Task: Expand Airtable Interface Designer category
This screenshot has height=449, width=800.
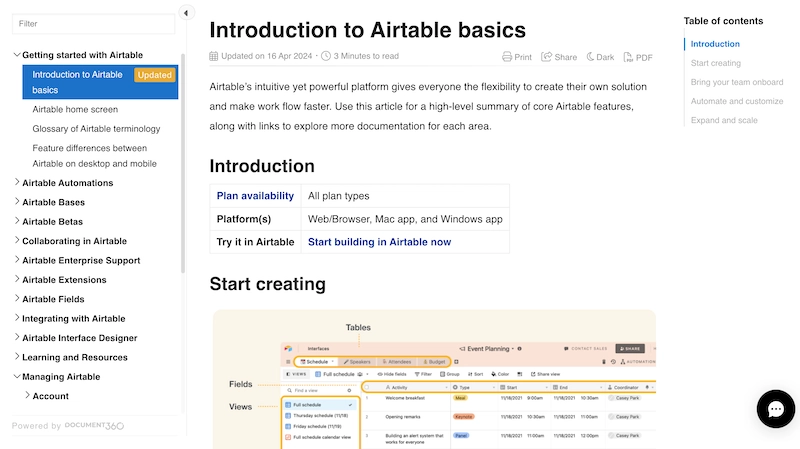Action: (x=17, y=337)
